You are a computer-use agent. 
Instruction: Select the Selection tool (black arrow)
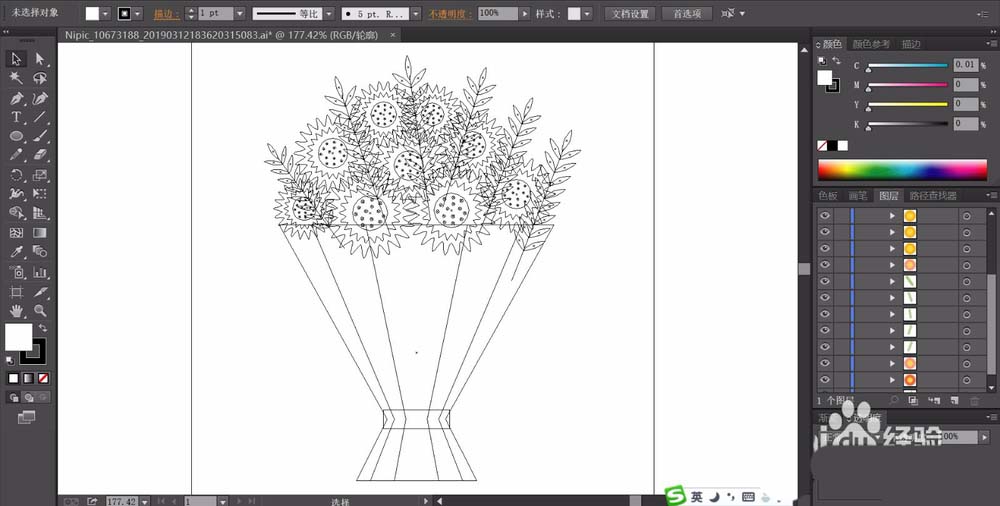tap(17, 59)
